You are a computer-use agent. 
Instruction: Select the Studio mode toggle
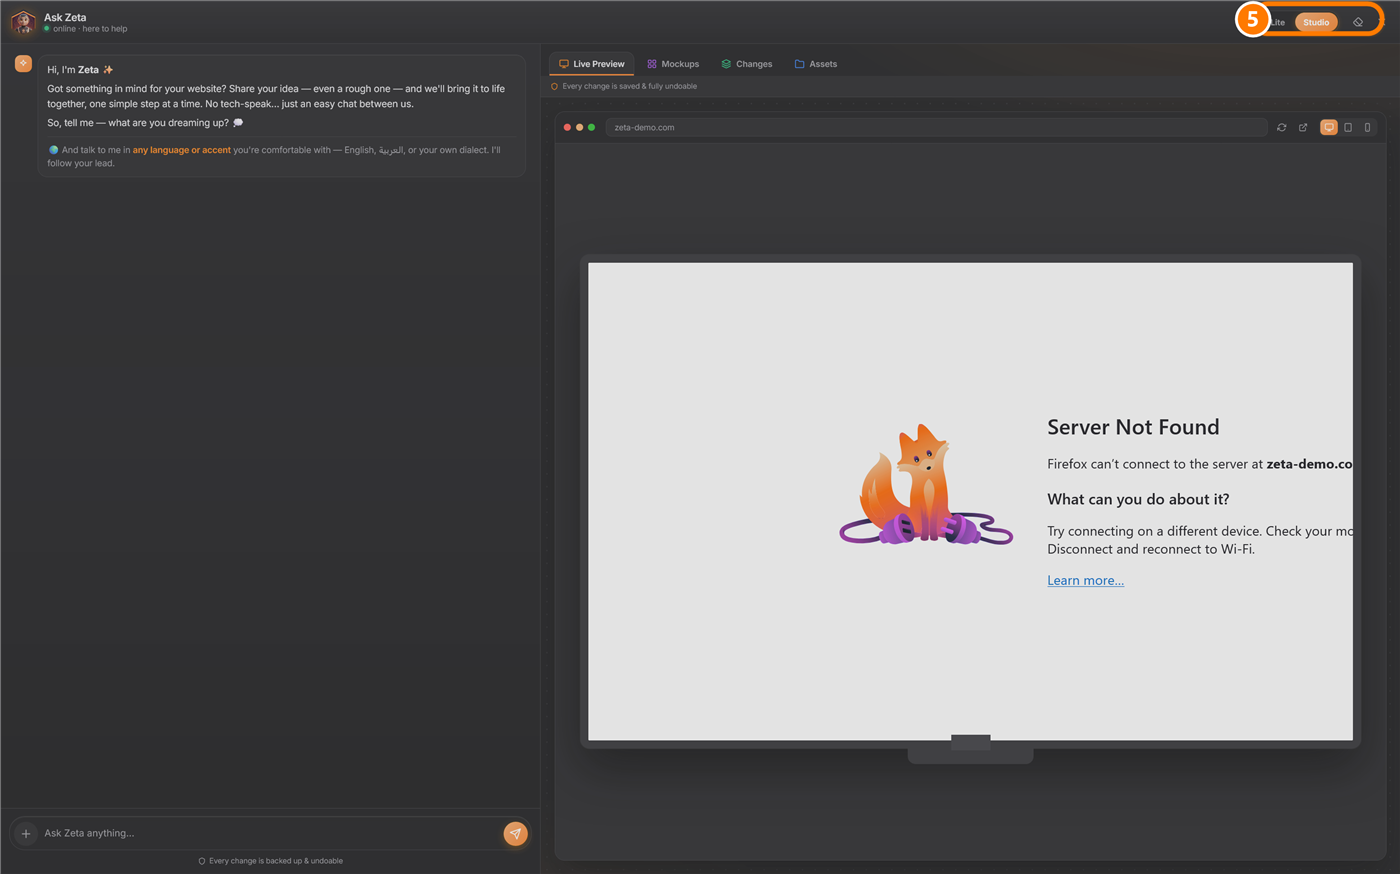tap(1316, 22)
